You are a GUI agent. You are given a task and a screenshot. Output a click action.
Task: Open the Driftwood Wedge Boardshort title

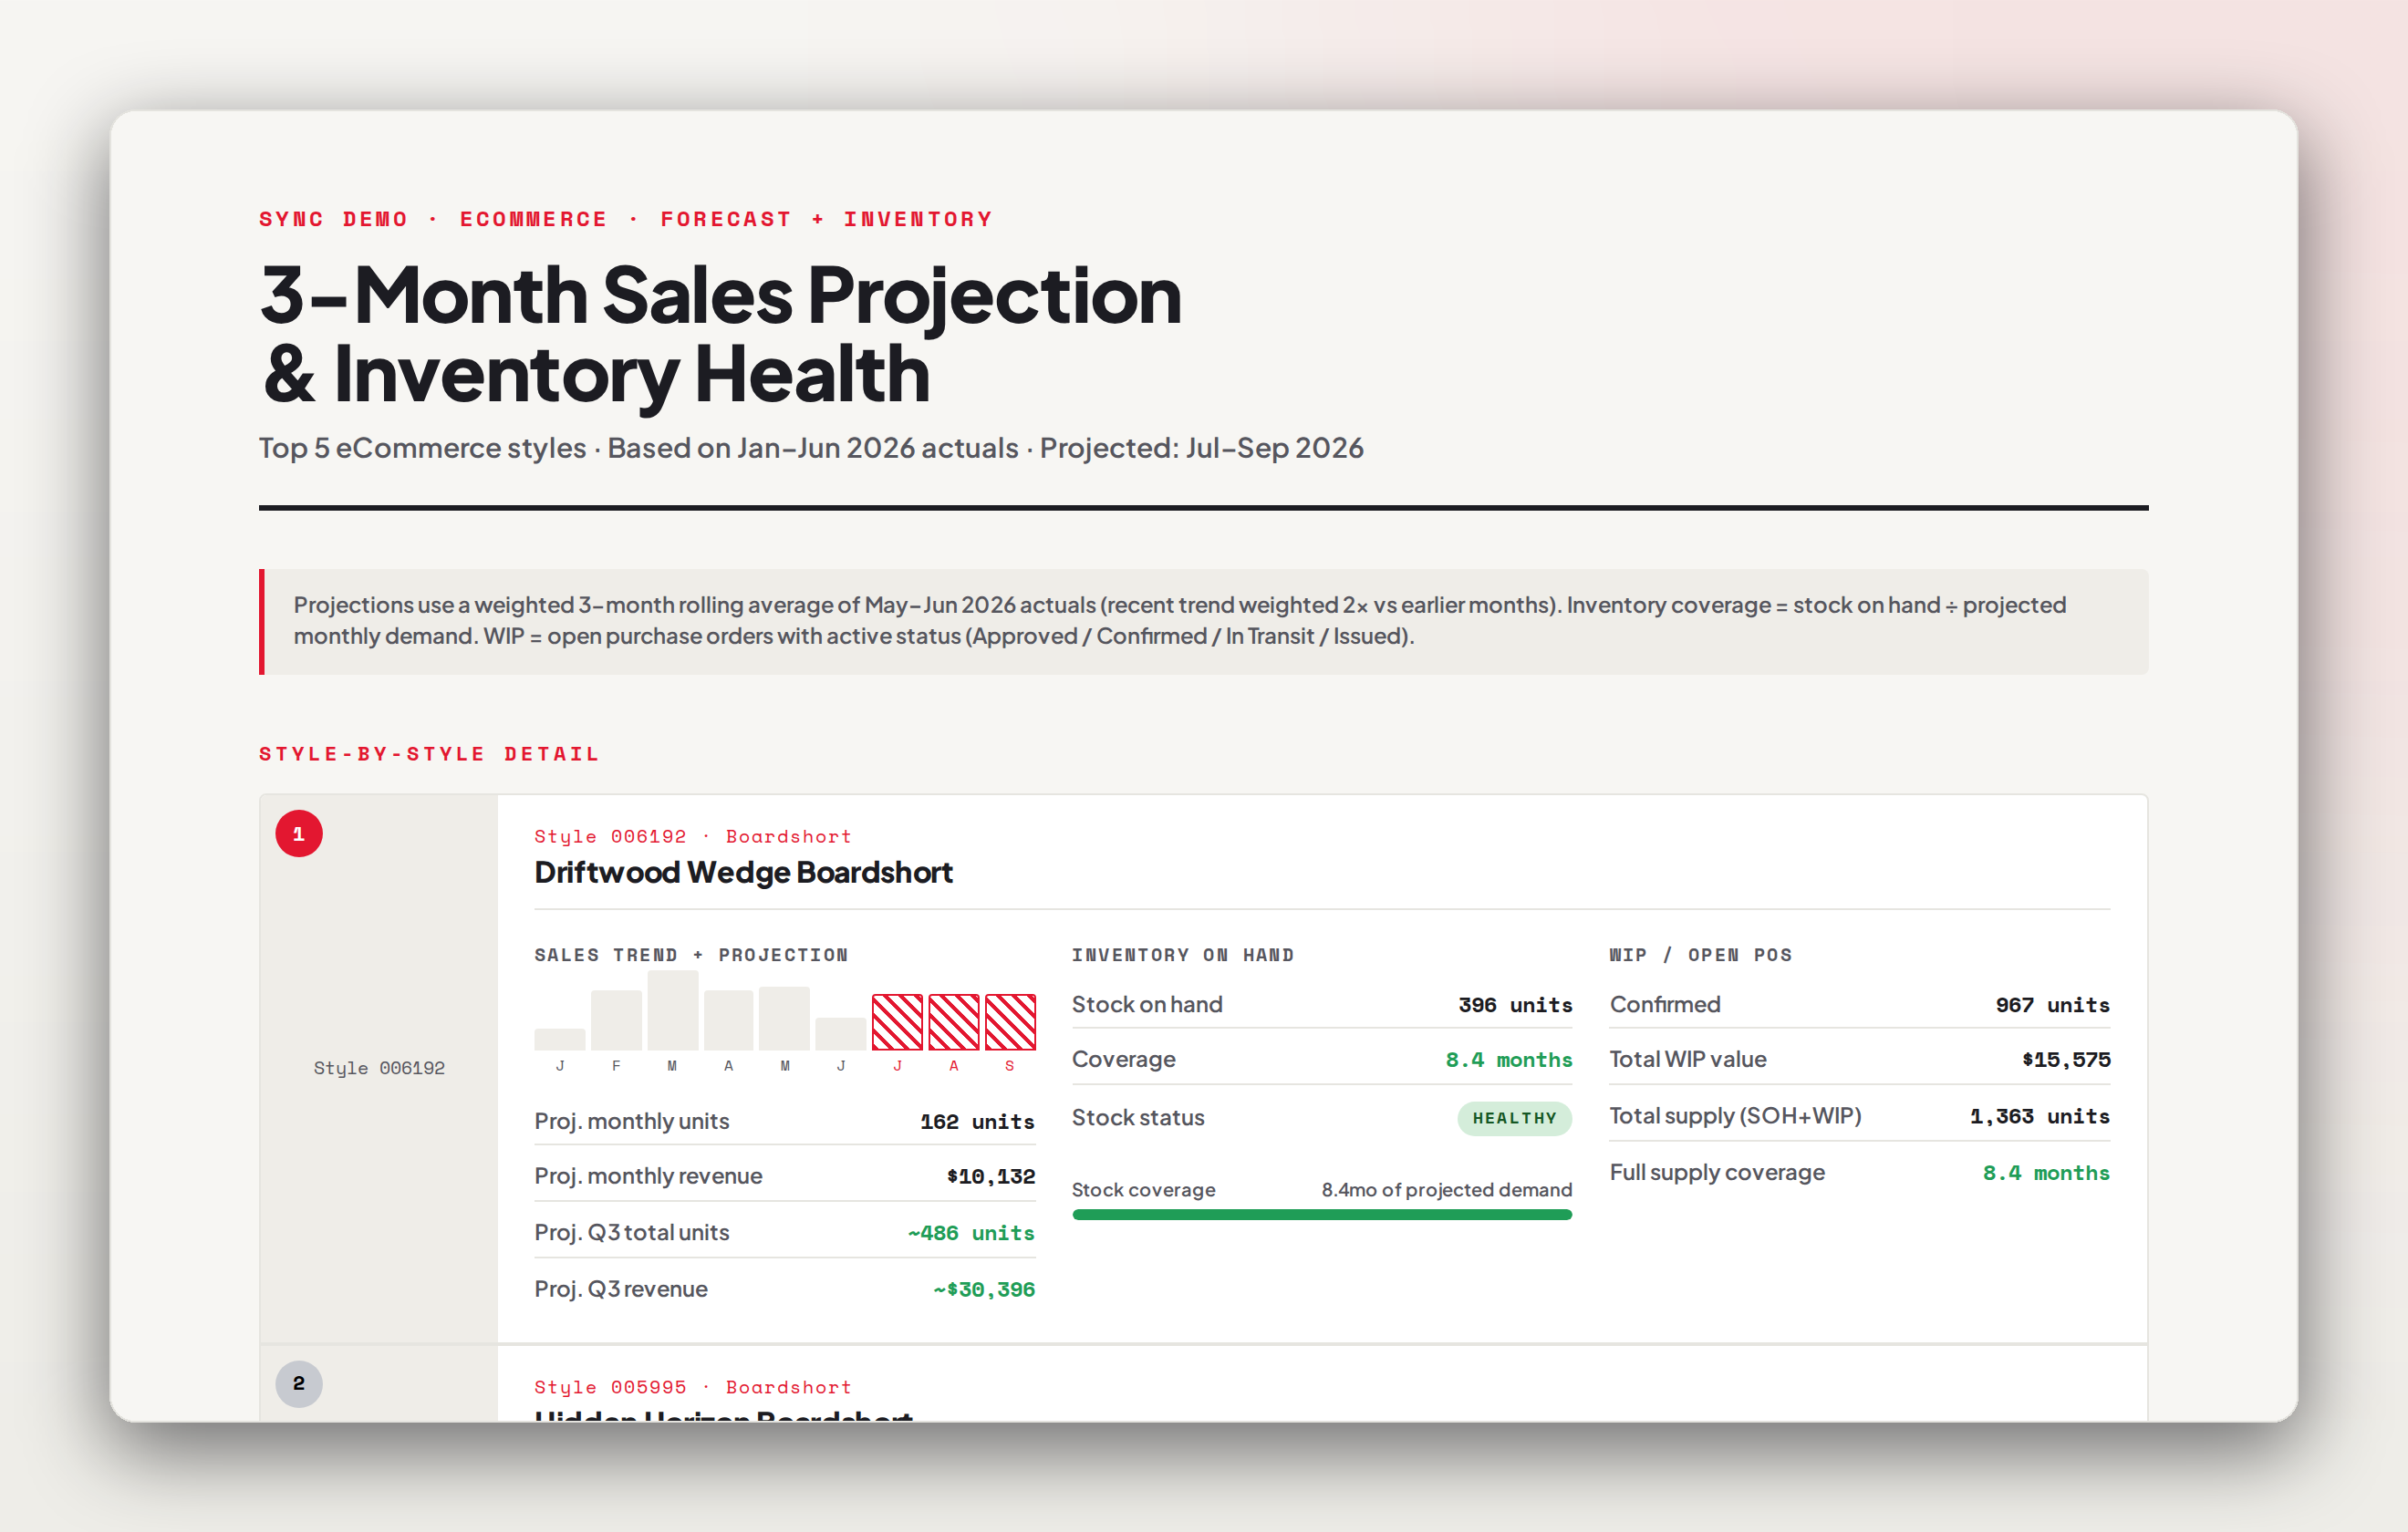pyautogui.click(x=743, y=872)
